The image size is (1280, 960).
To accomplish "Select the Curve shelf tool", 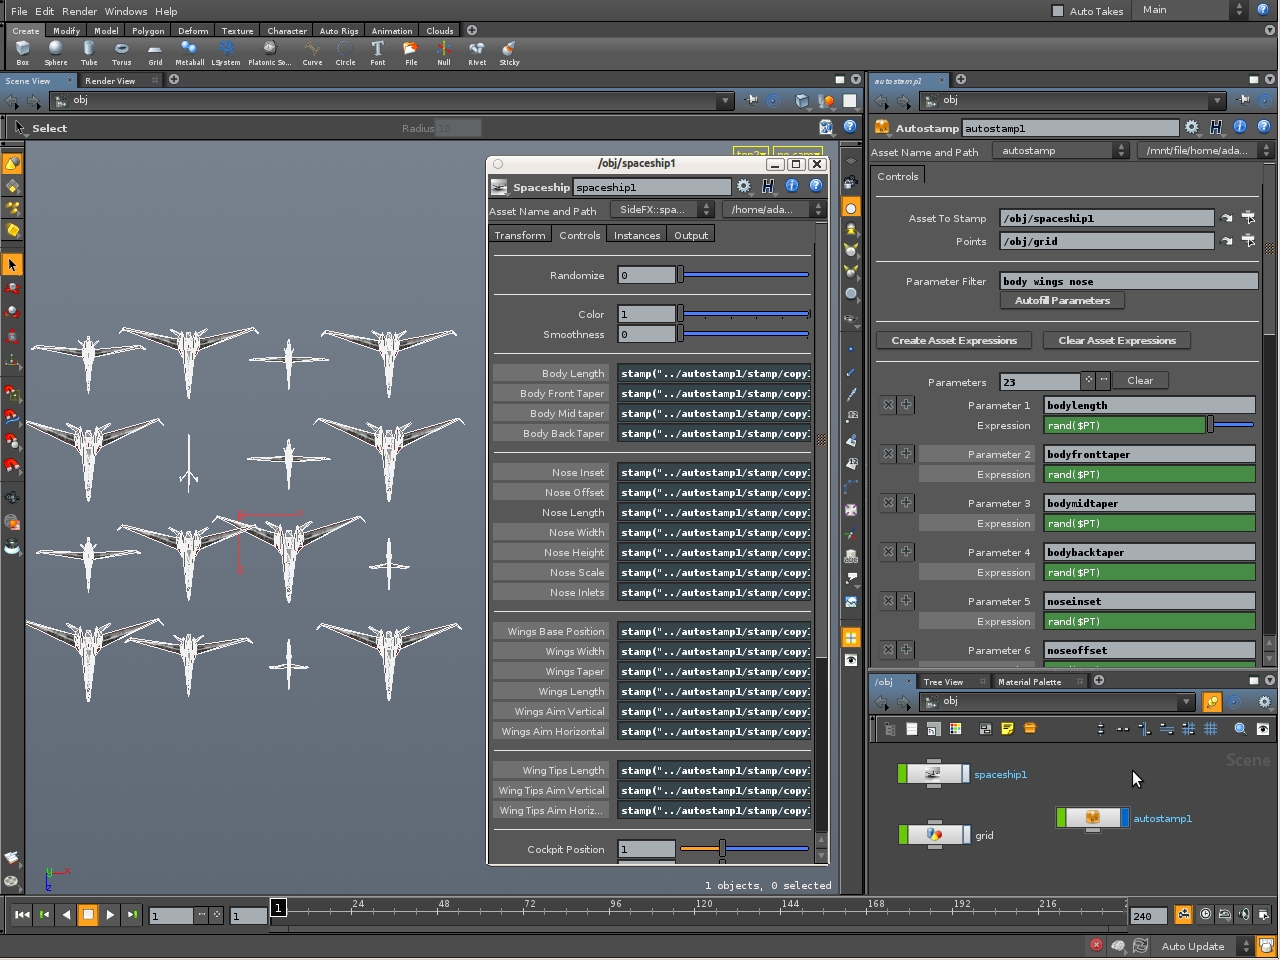I will (312, 53).
